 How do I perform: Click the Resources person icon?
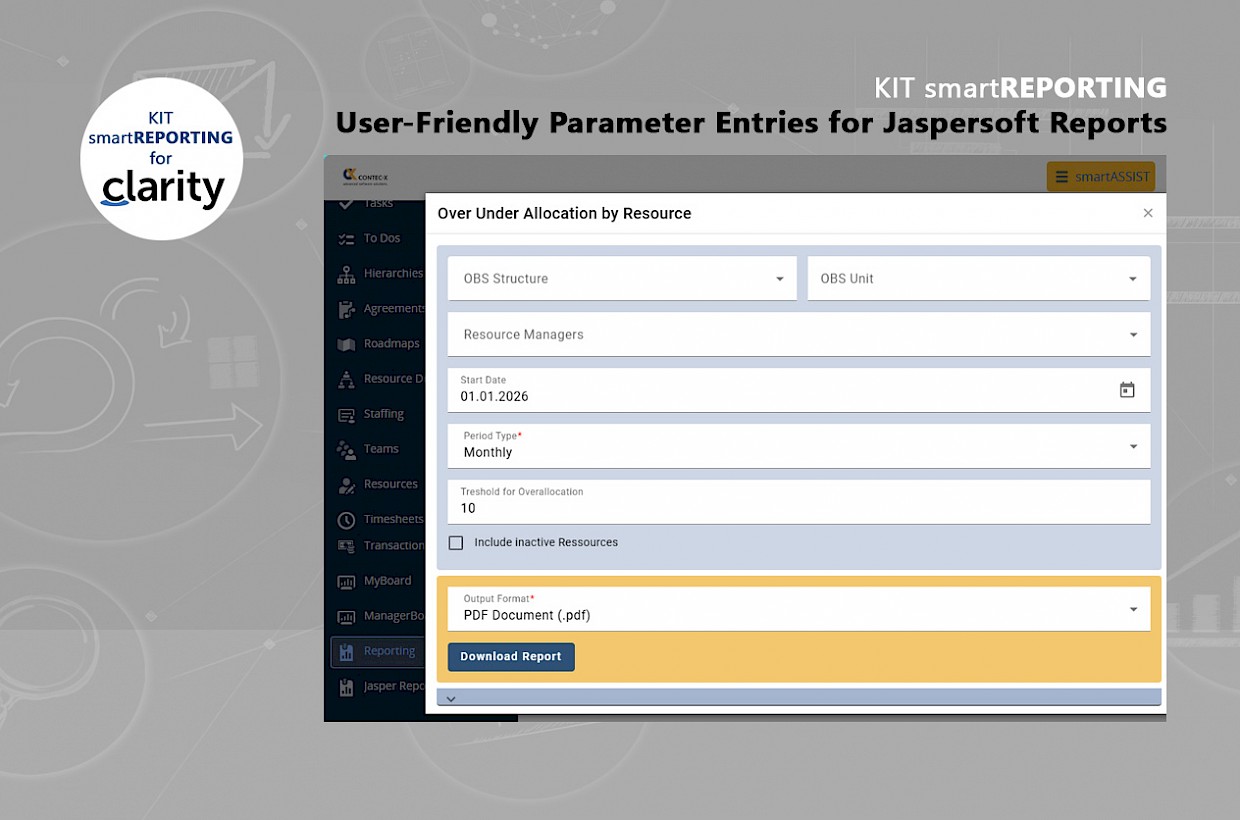click(346, 485)
